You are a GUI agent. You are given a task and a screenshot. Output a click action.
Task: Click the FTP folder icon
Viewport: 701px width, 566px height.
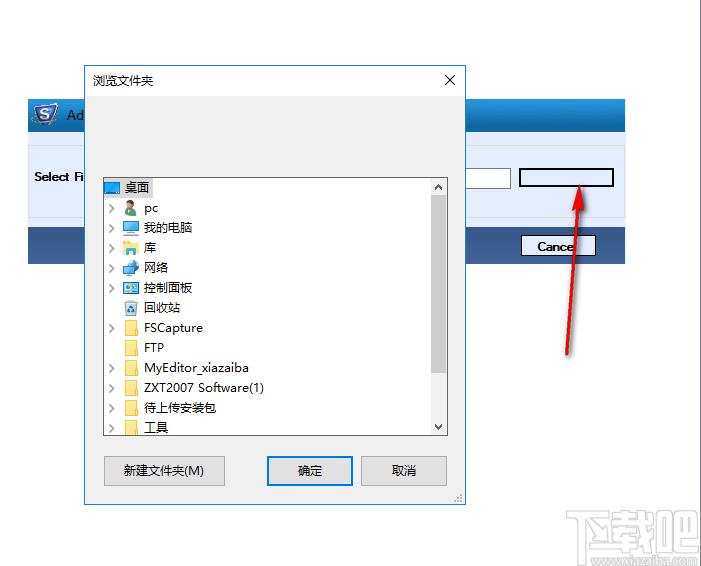pyautogui.click(x=131, y=348)
